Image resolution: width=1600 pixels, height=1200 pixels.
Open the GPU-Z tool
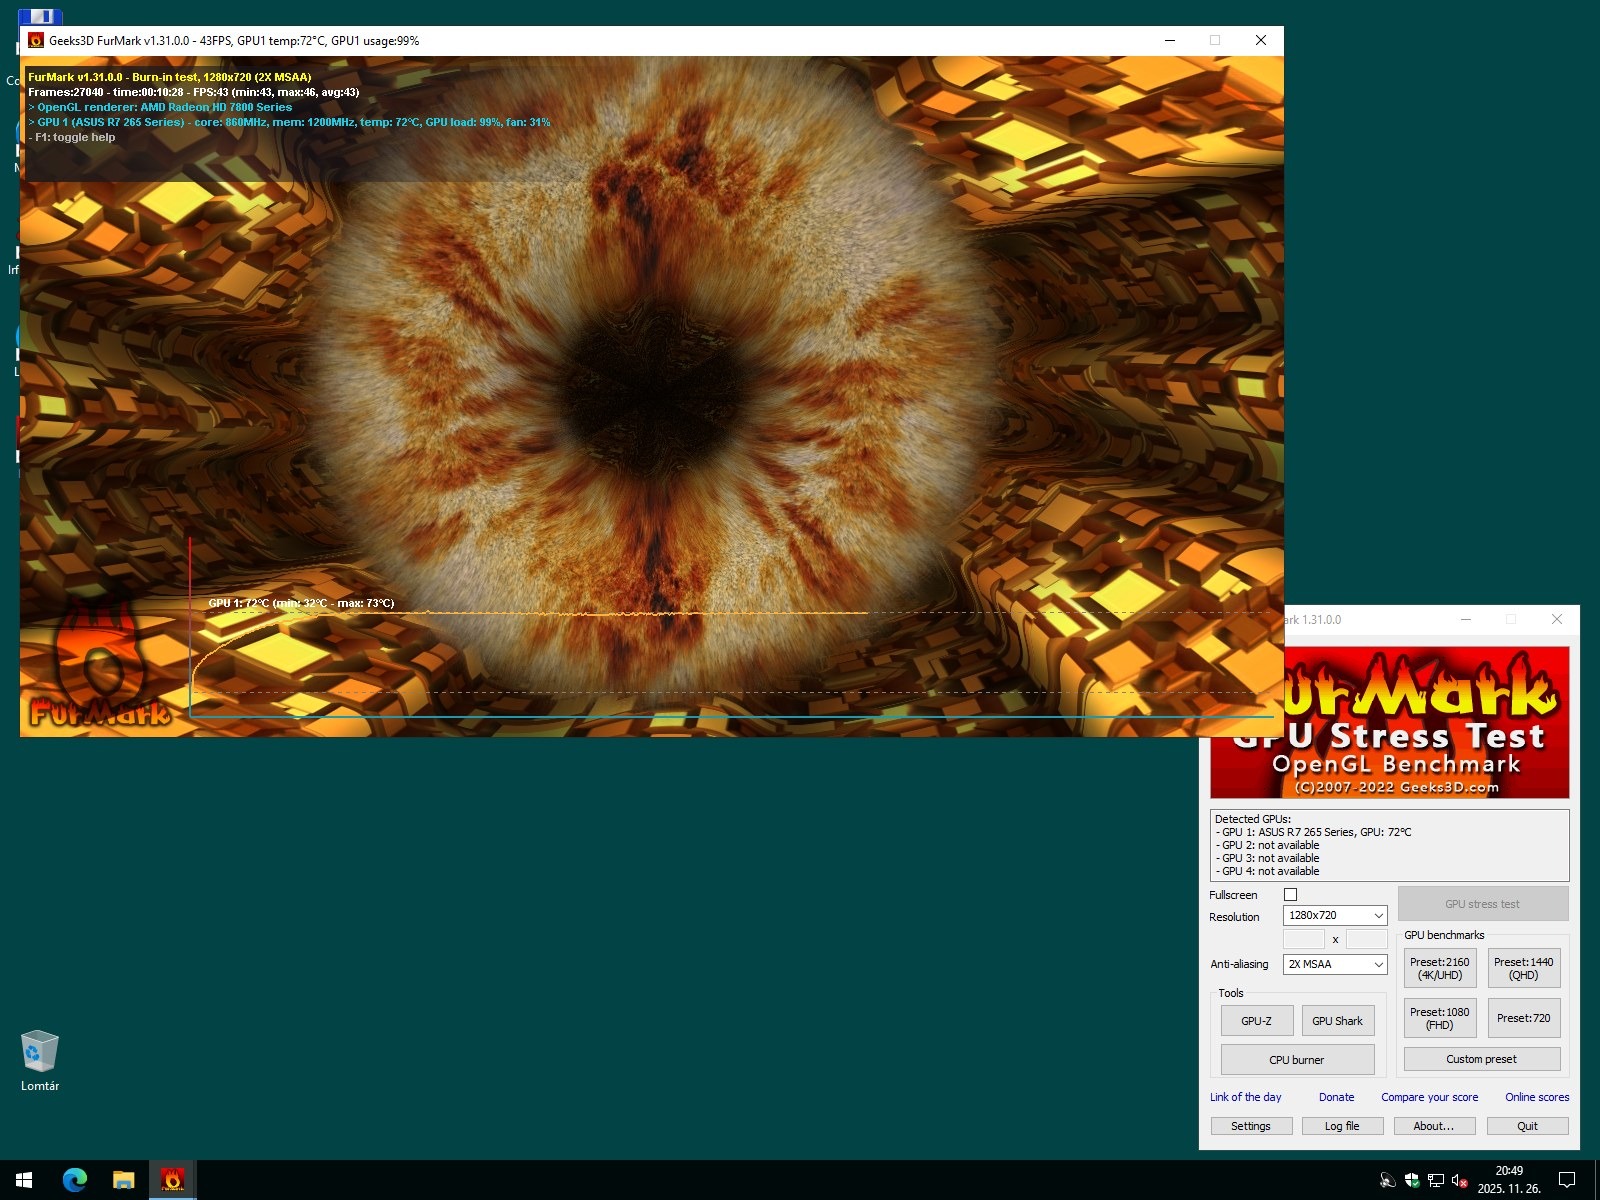1257,1021
